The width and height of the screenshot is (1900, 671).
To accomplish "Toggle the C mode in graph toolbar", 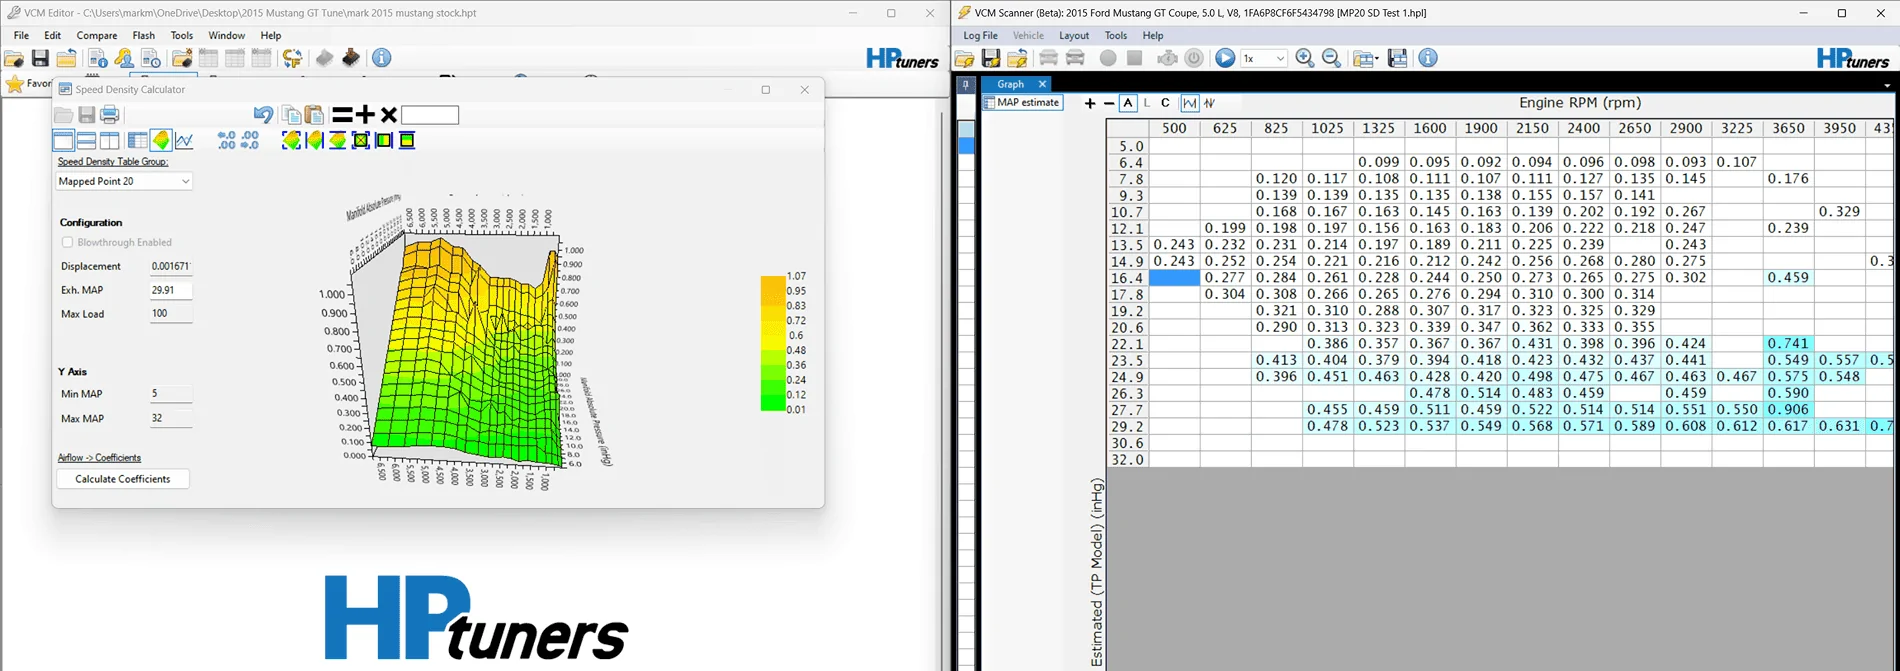I will click(1165, 103).
